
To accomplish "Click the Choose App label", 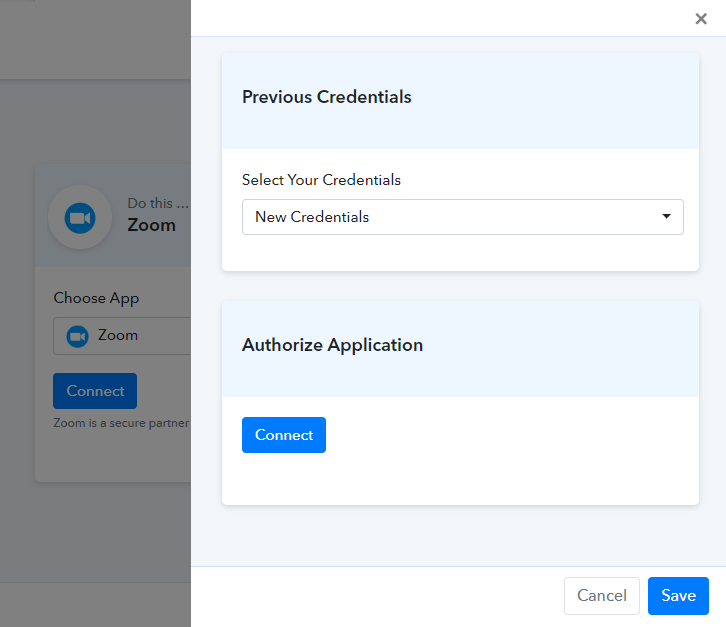I will pyautogui.click(x=96, y=298).
